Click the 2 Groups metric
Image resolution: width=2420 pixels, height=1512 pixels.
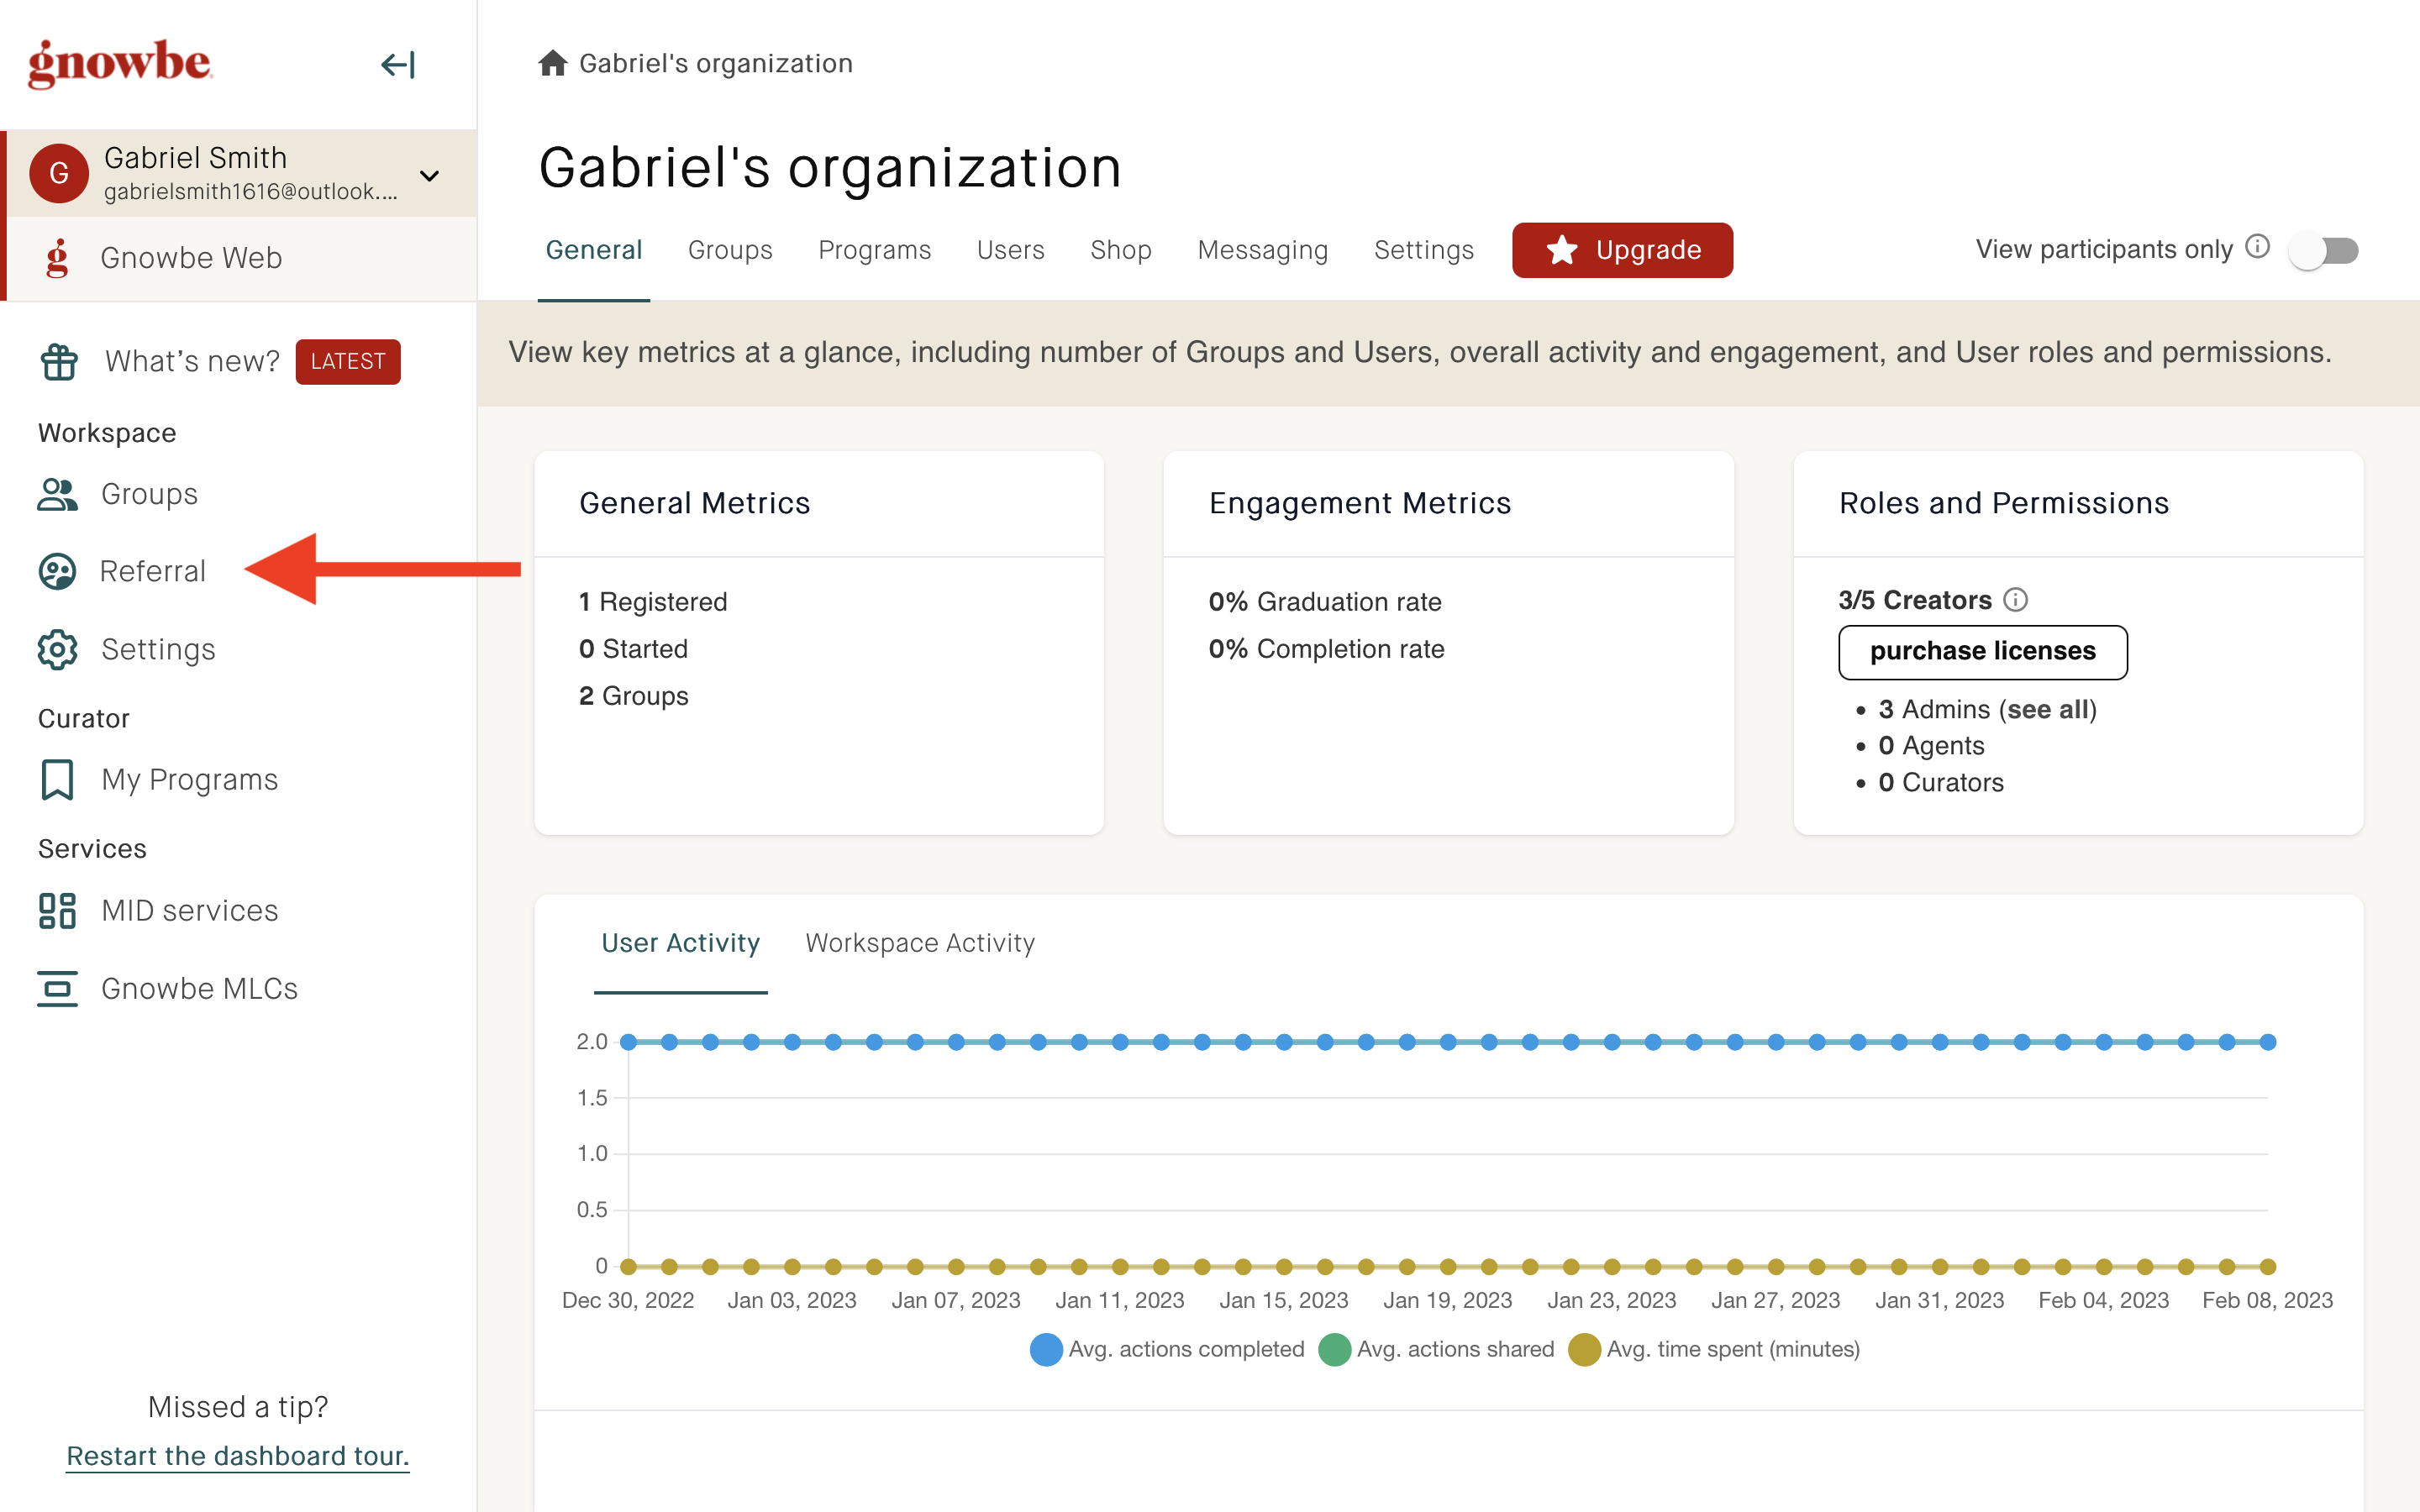(x=634, y=696)
